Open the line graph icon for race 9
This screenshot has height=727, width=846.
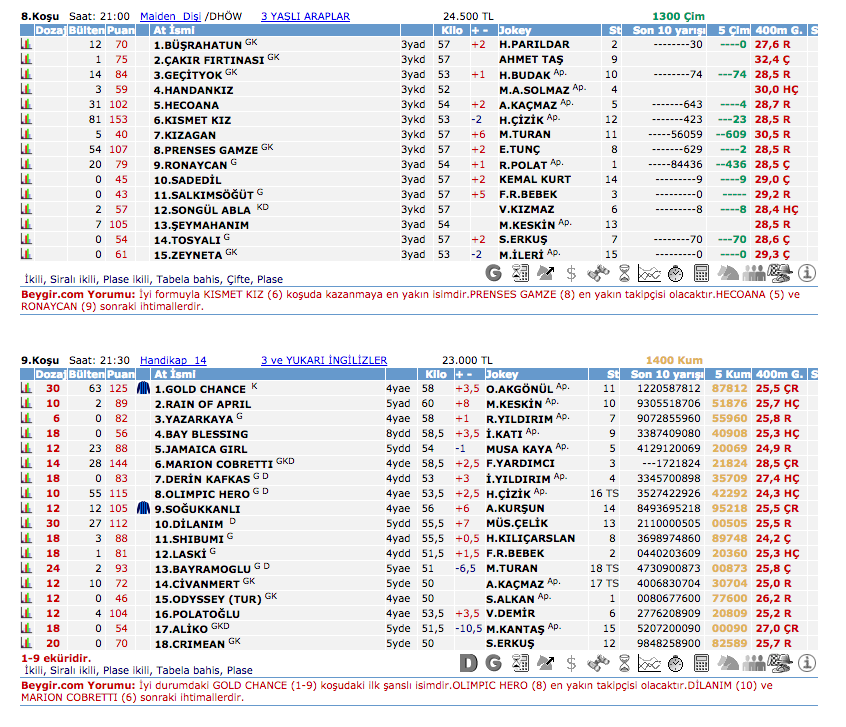tap(649, 662)
